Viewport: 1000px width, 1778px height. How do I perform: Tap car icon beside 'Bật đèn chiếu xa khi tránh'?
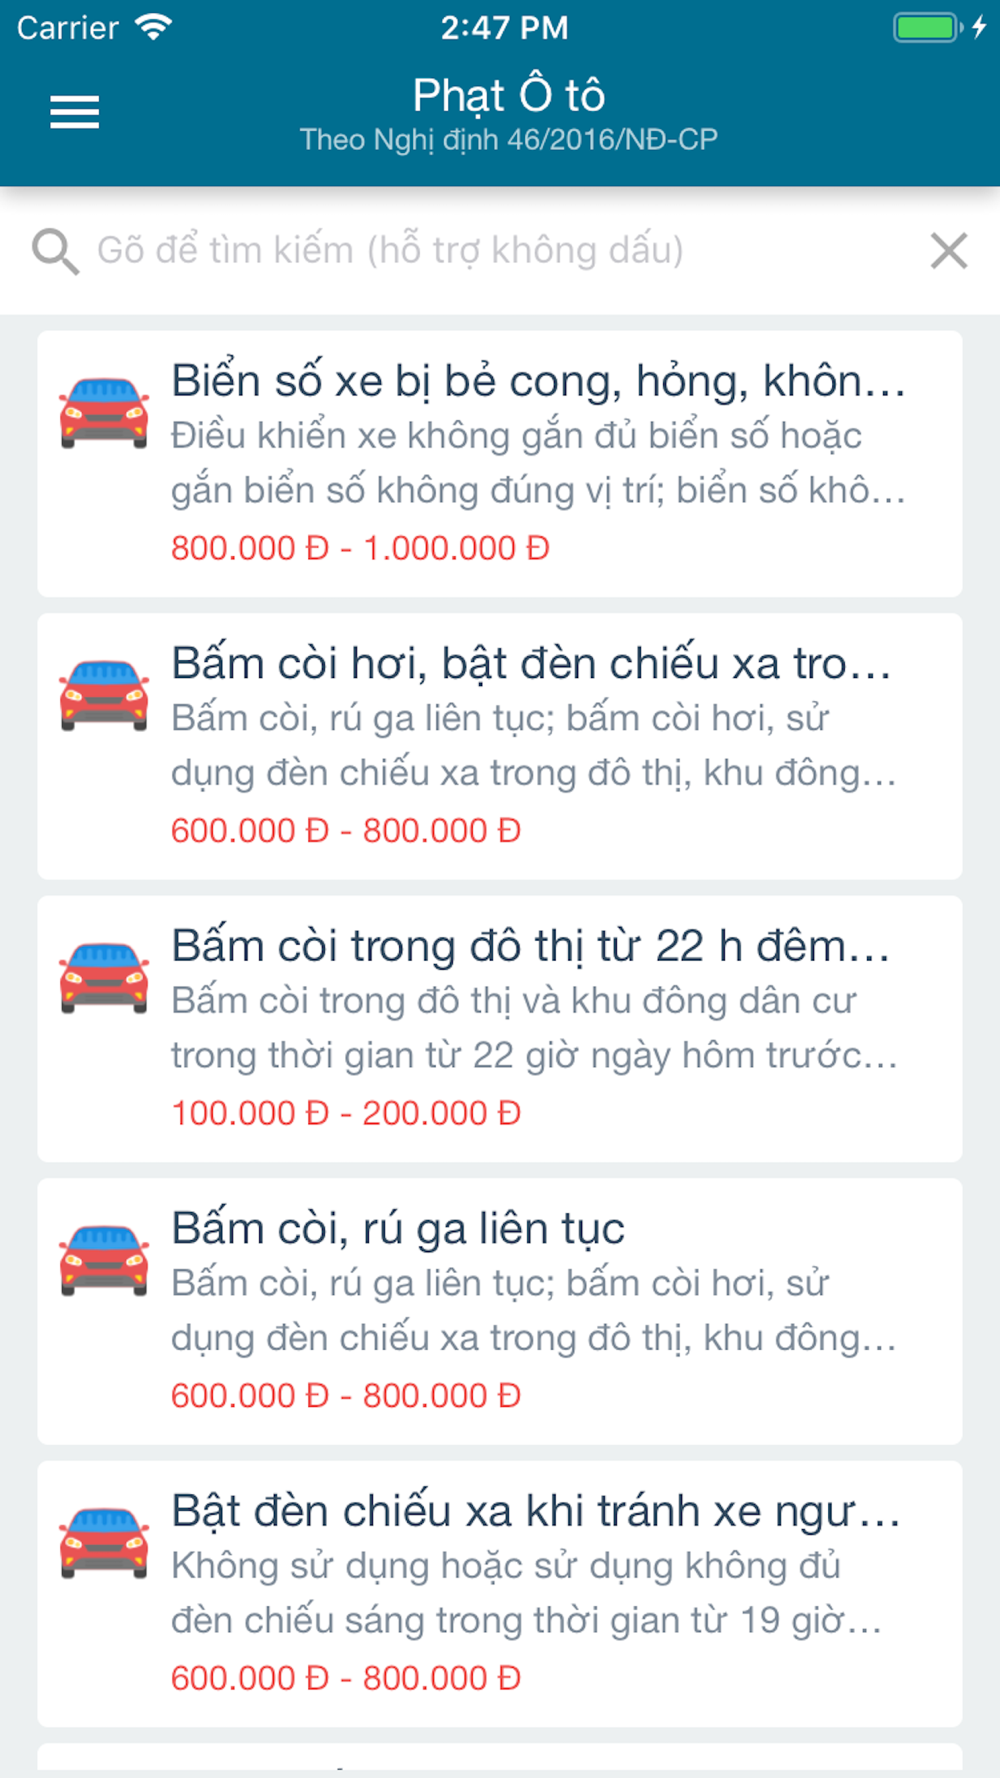point(104,1542)
